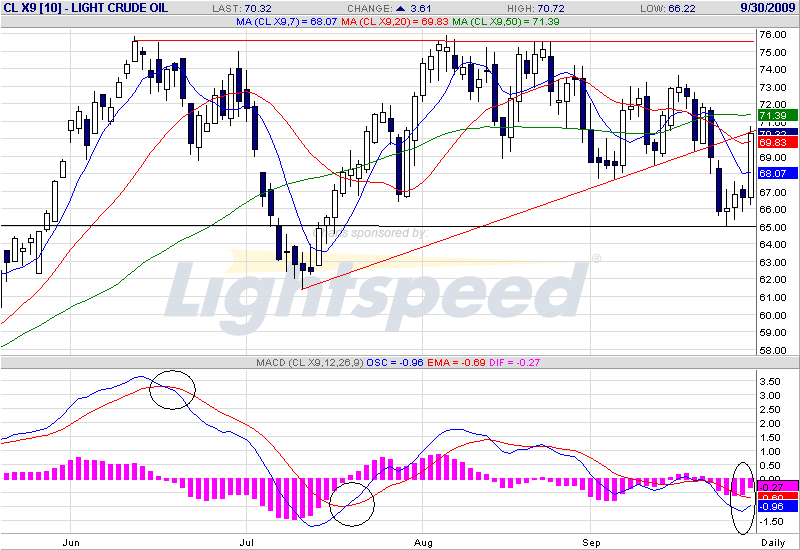Click the 'OSC = -0.96' MACD readout
The width and height of the screenshot is (800, 550).
click(x=395, y=363)
